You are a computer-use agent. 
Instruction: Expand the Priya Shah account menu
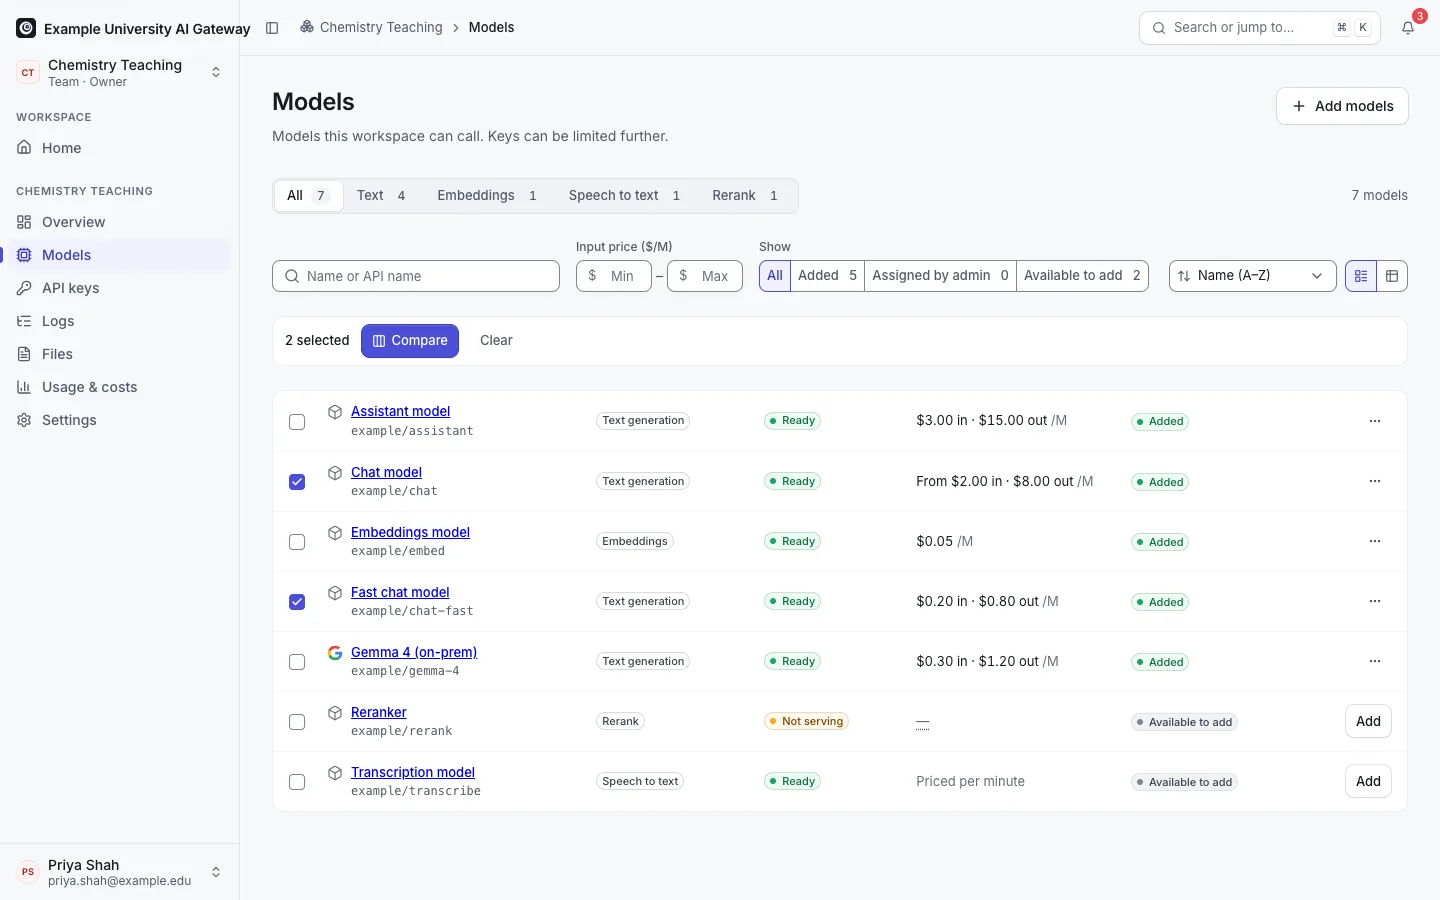pos(120,872)
